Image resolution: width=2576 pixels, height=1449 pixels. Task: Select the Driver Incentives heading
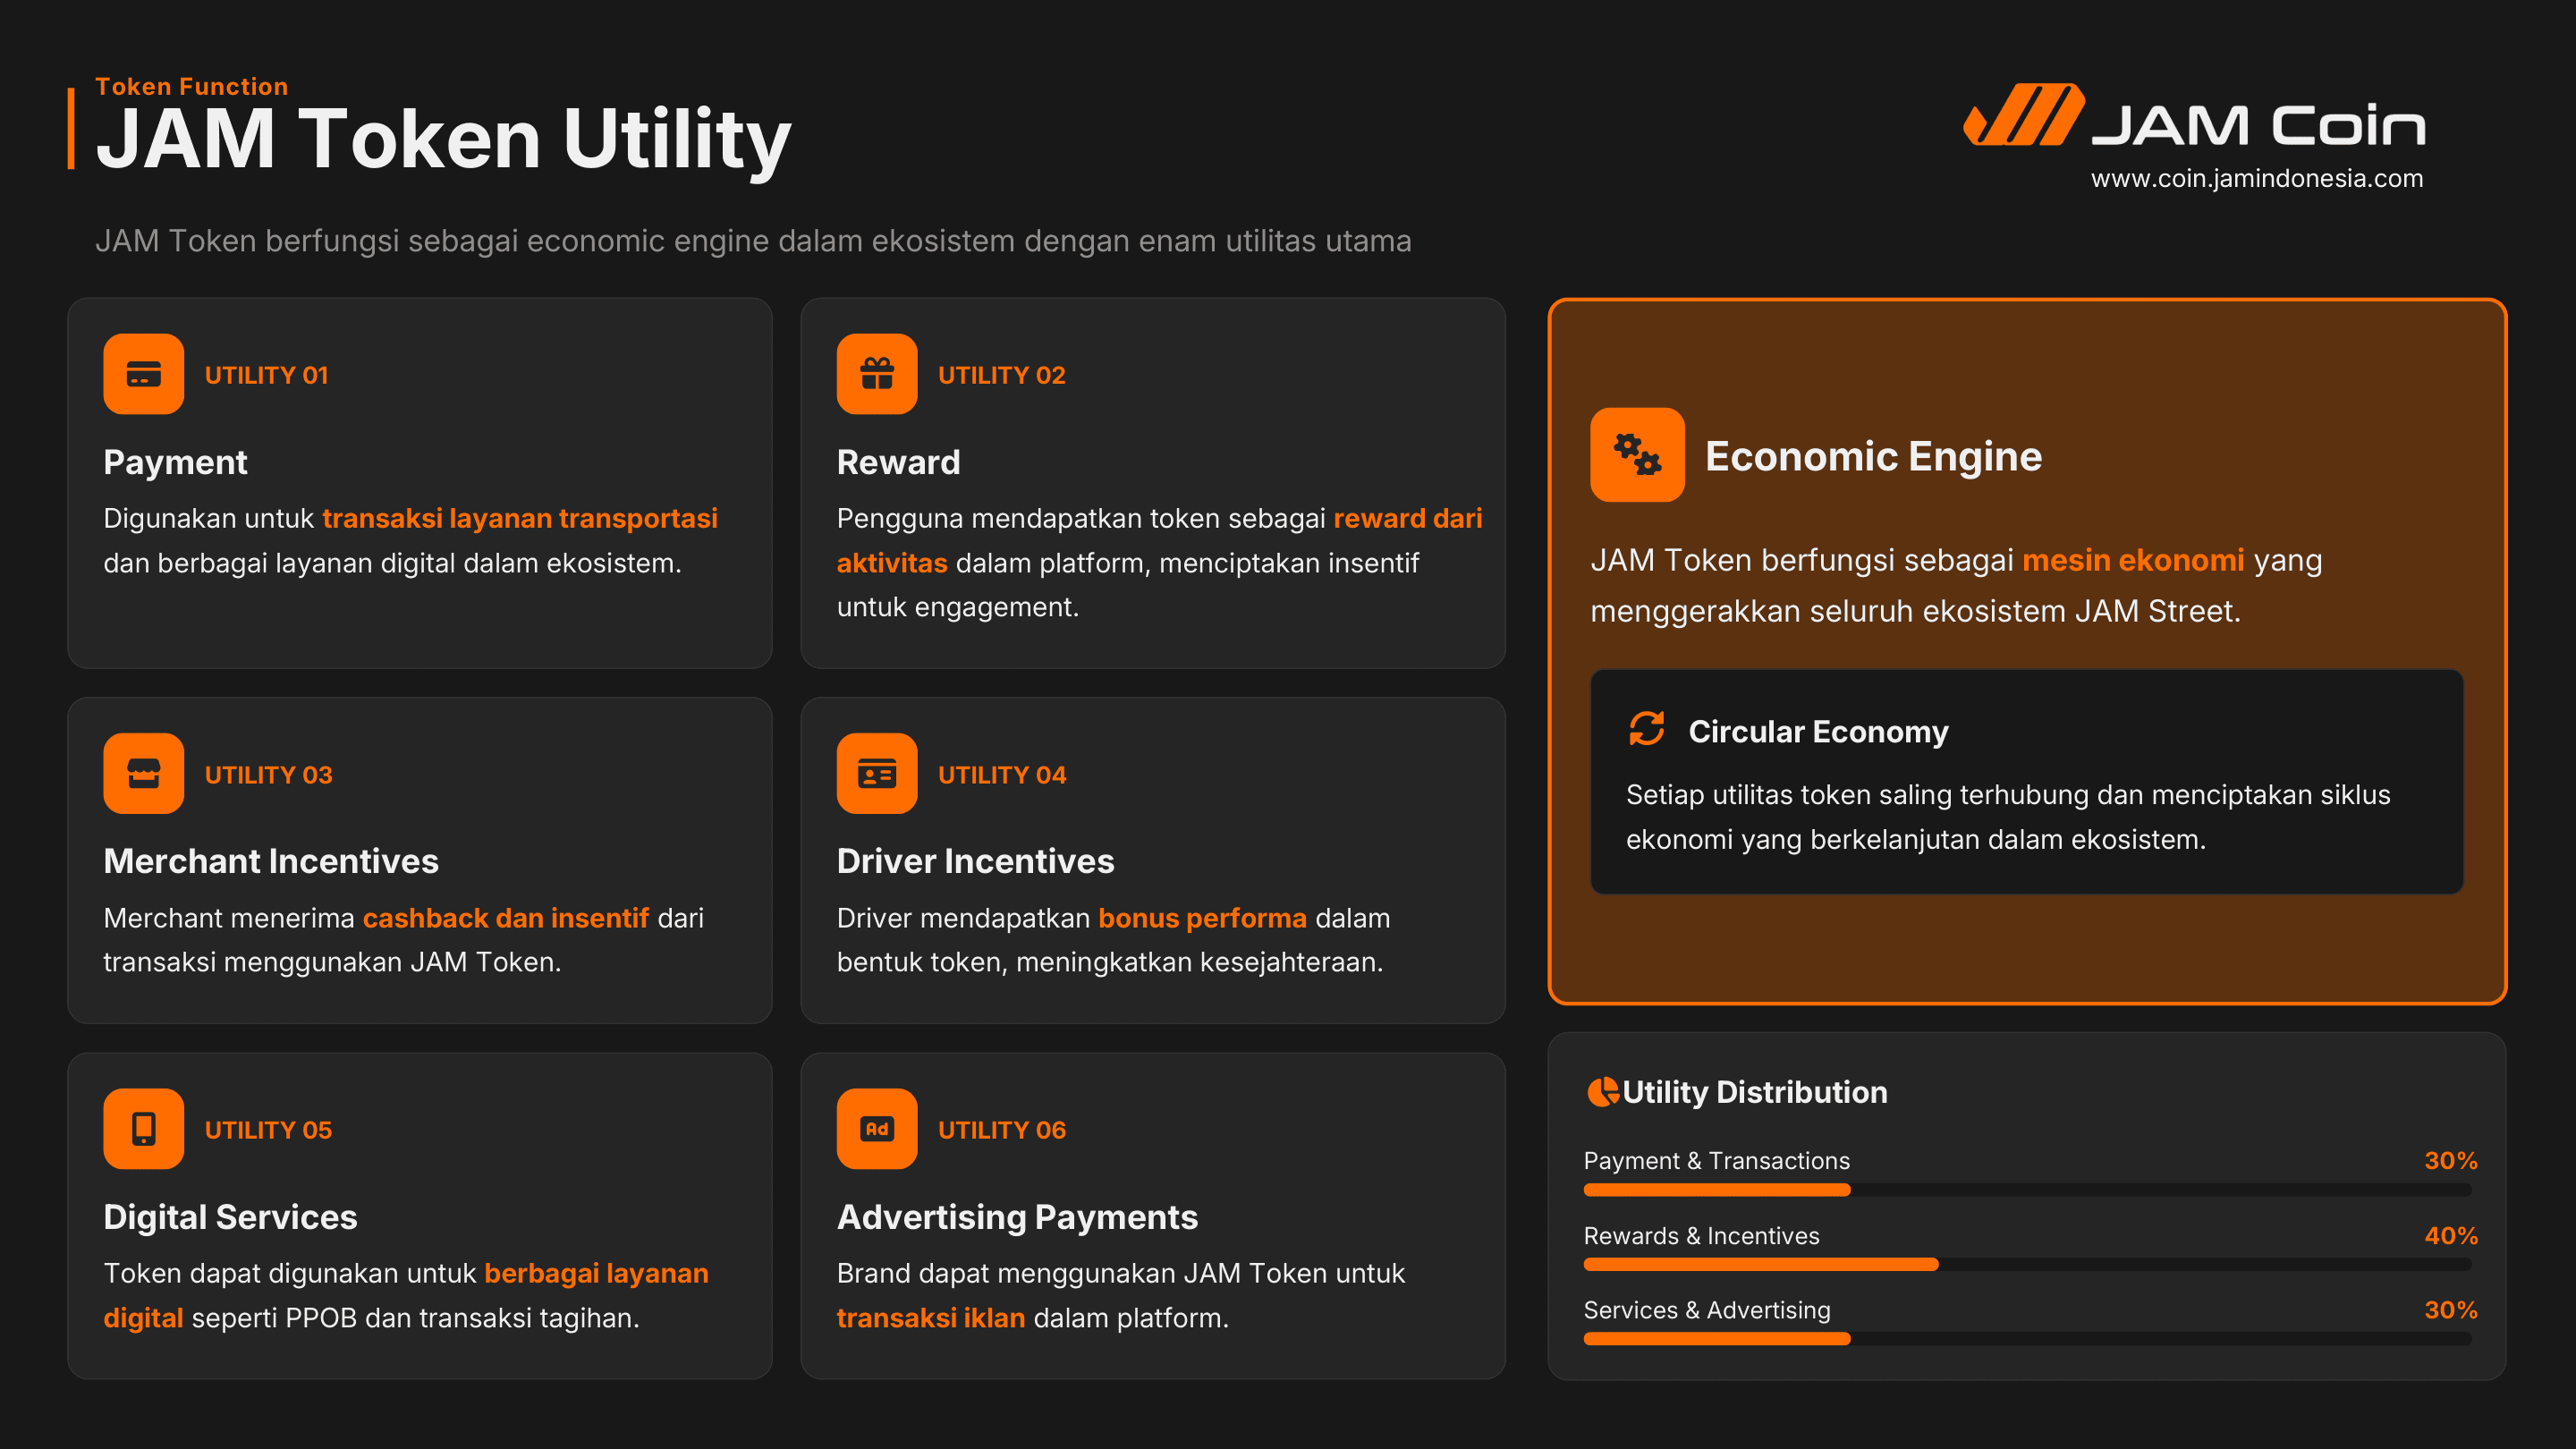[x=975, y=861]
